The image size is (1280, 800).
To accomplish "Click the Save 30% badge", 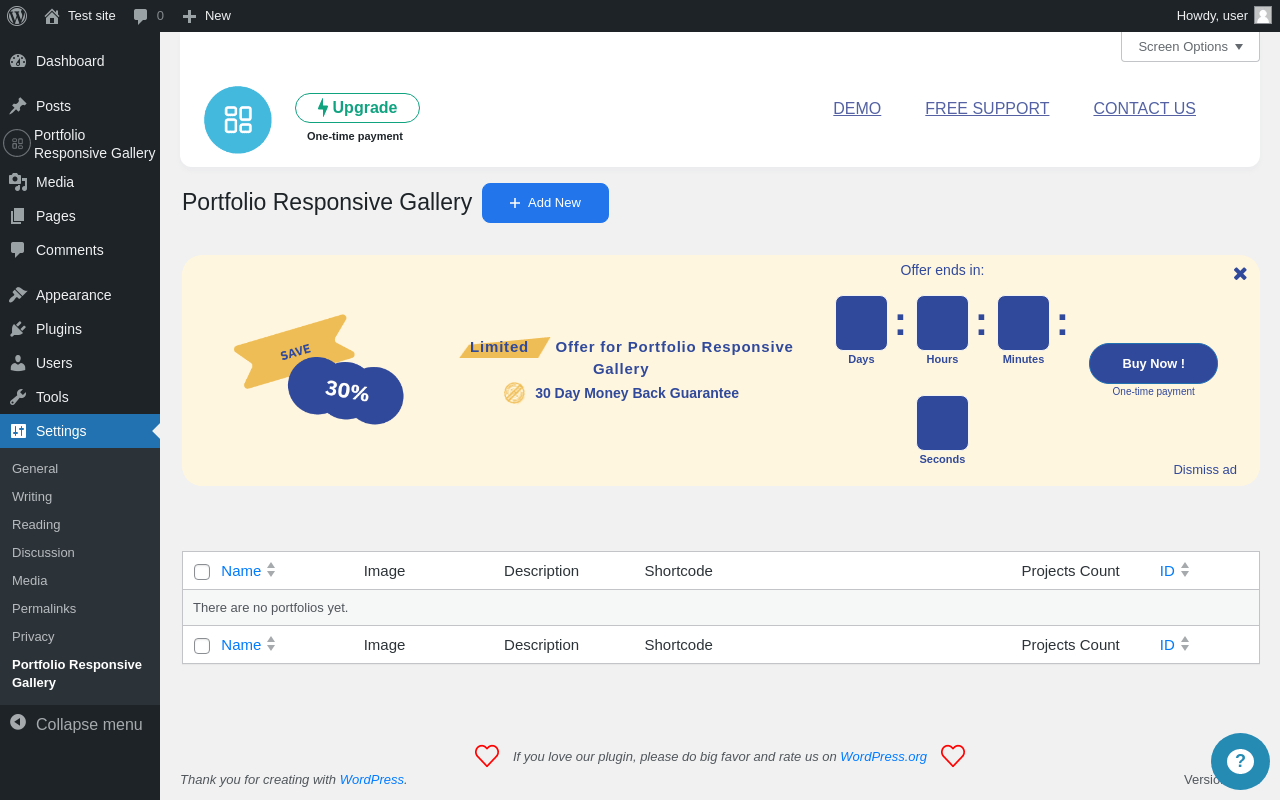I will [x=319, y=370].
